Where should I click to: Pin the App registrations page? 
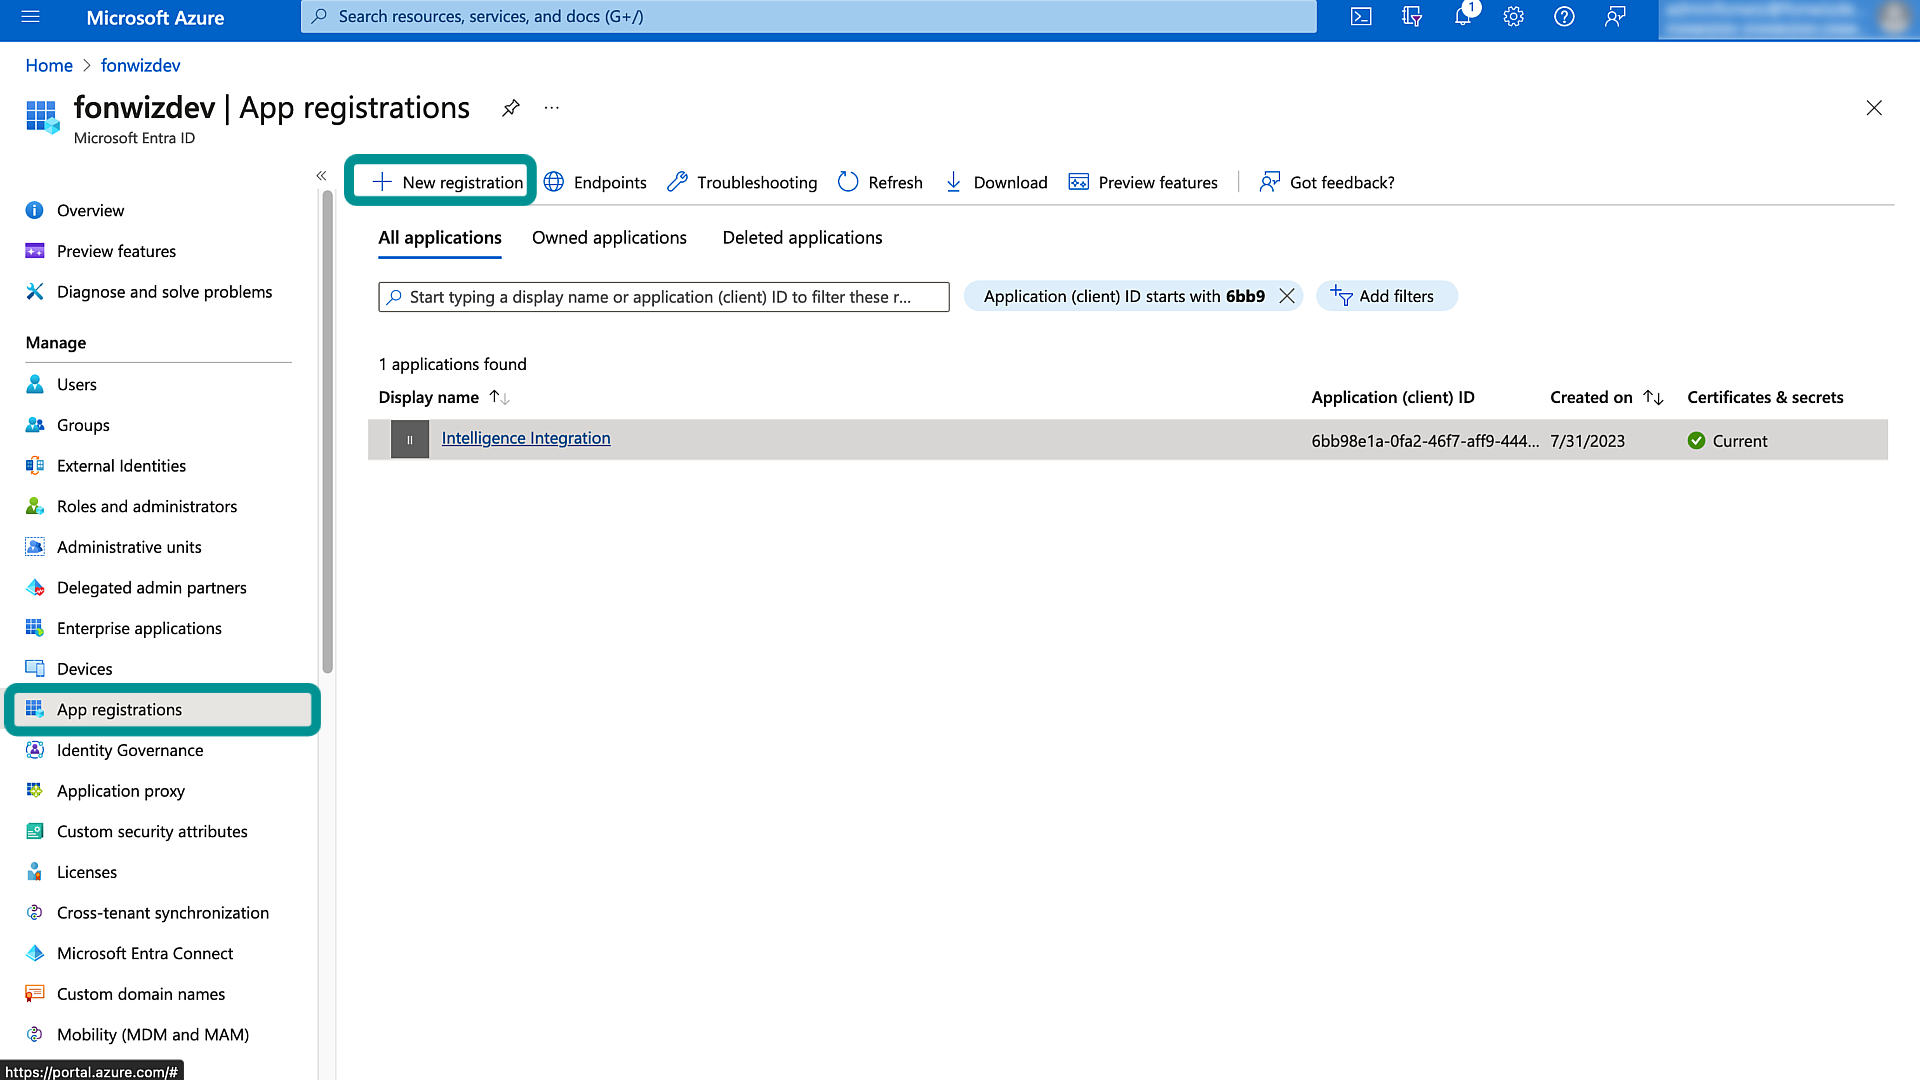pos(511,108)
